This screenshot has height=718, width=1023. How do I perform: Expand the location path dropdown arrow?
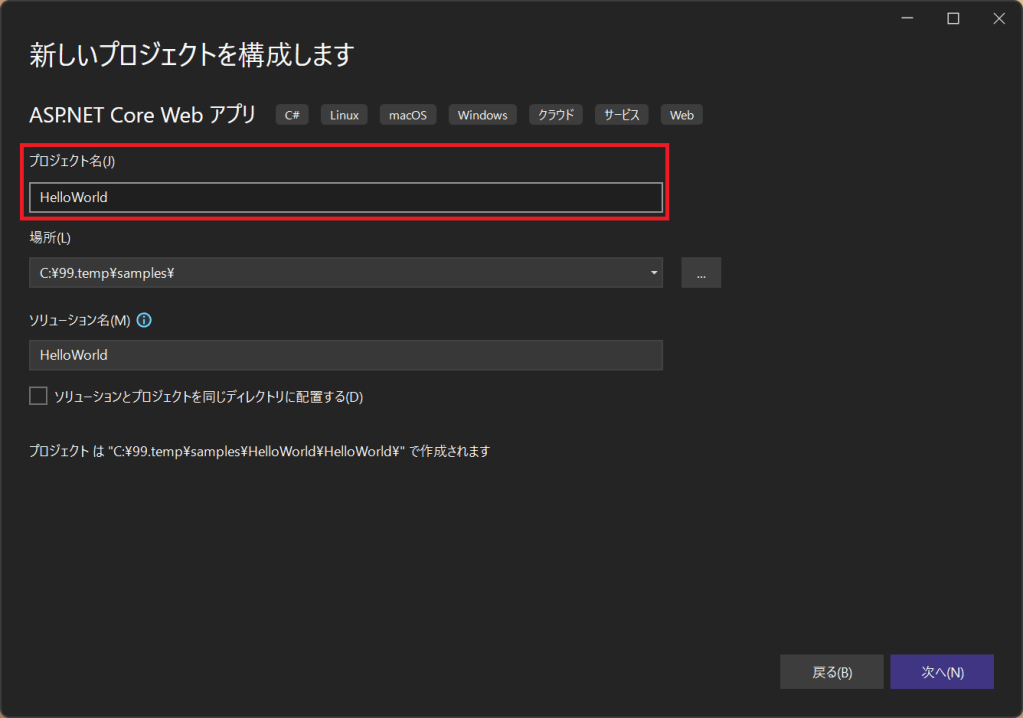point(653,273)
